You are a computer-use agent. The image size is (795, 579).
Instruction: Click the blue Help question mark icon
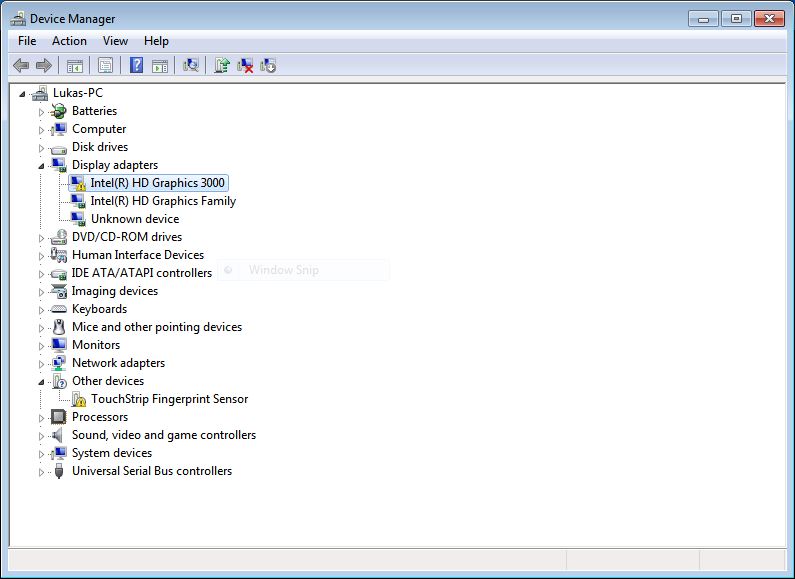pyautogui.click(x=136, y=65)
